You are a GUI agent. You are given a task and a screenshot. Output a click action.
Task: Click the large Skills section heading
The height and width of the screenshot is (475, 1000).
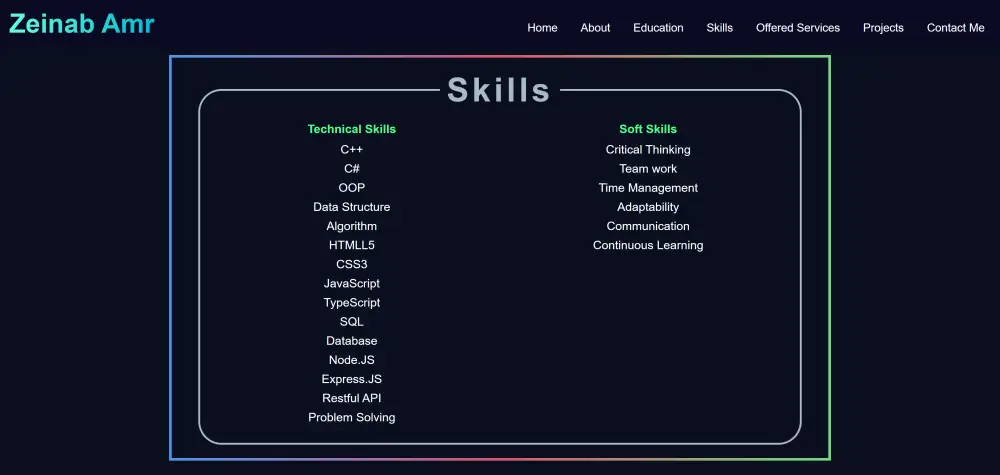coord(499,90)
